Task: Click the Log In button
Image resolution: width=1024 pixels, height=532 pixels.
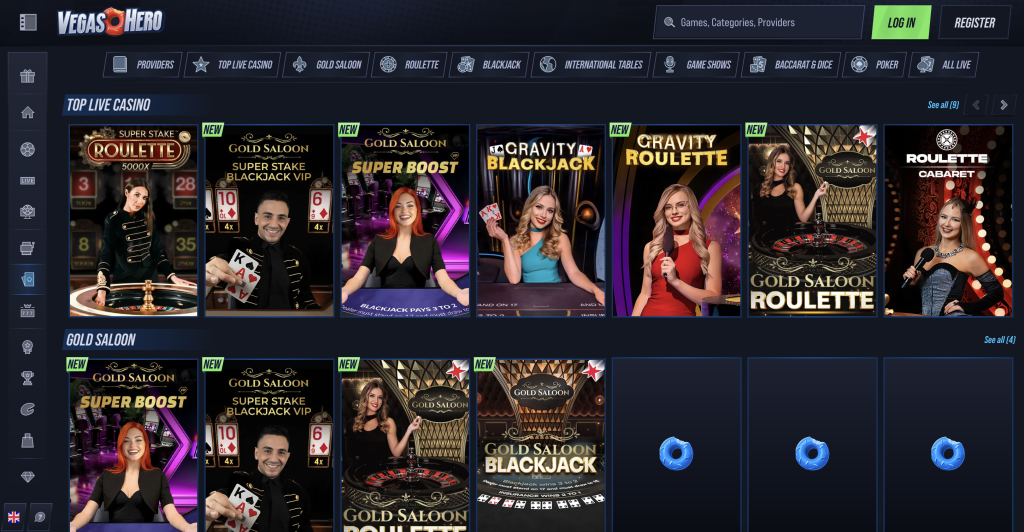Action: pos(901,22)
